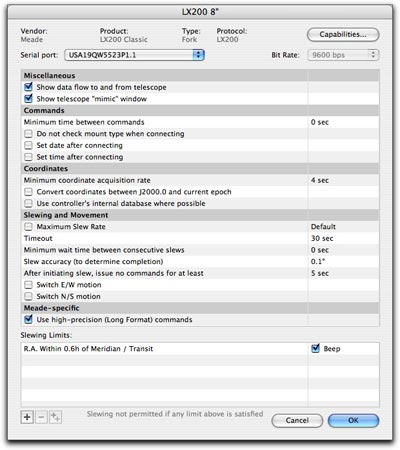Click the Slew accuracy (to determine completion) label
The image size is (400, 450).
pos(93,262)
